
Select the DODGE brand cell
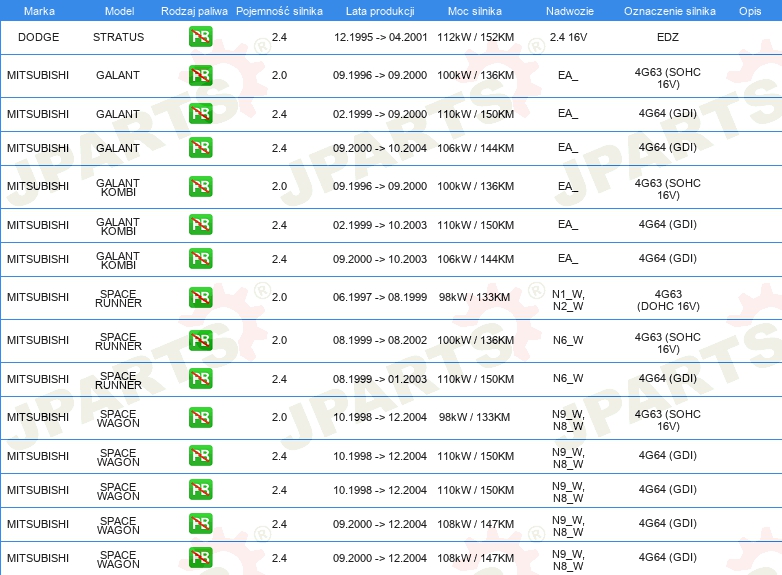pos(38,37)
